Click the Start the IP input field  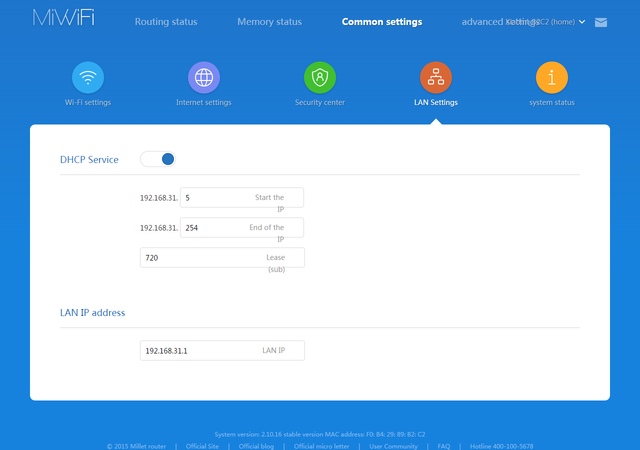click(242, 198)
